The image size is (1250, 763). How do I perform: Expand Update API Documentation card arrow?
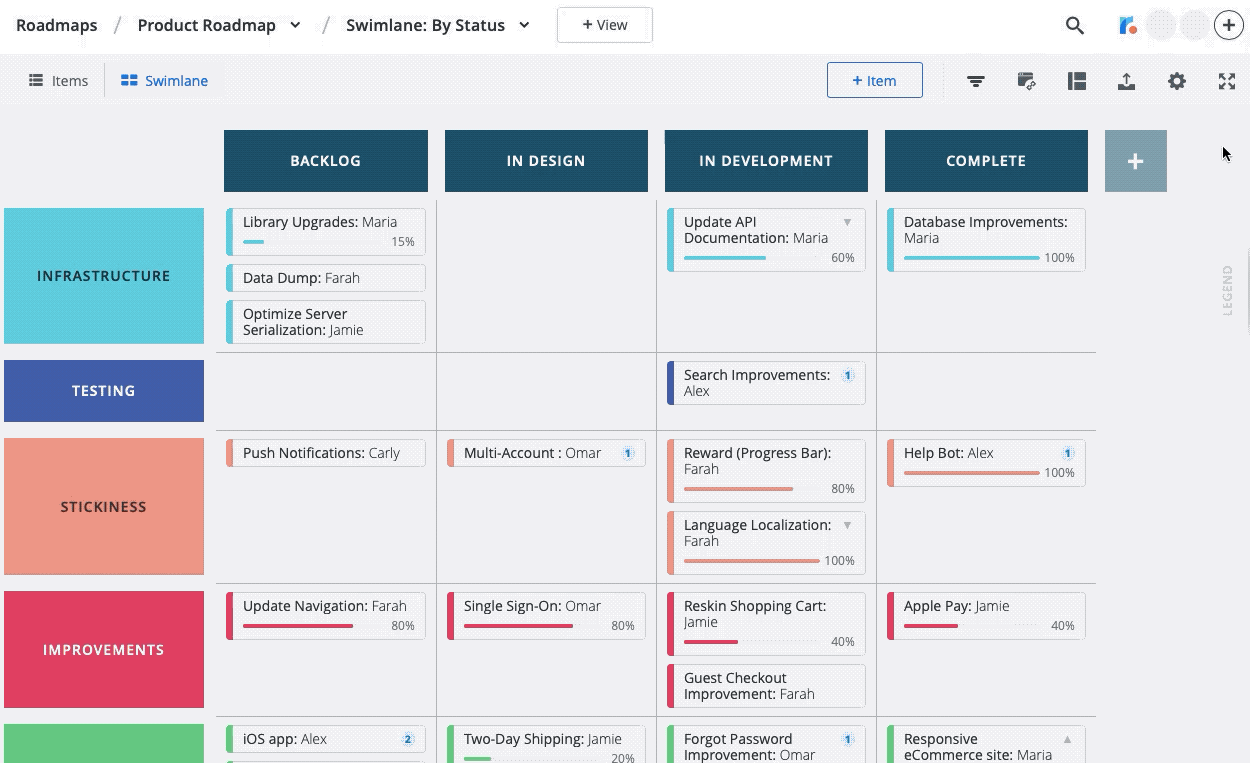point(847,222)
